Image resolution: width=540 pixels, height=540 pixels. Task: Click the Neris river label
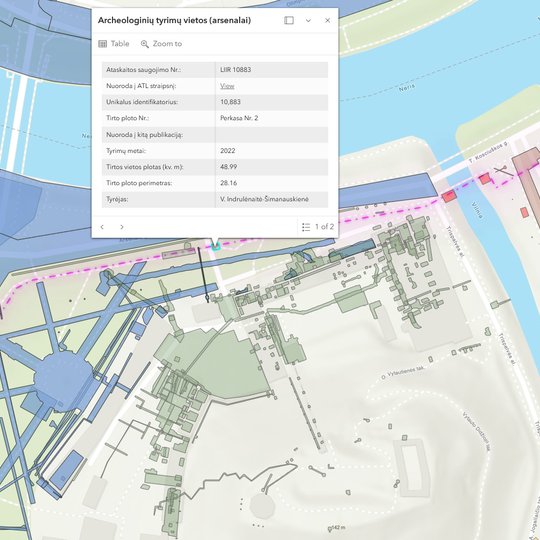pos(407,88)
